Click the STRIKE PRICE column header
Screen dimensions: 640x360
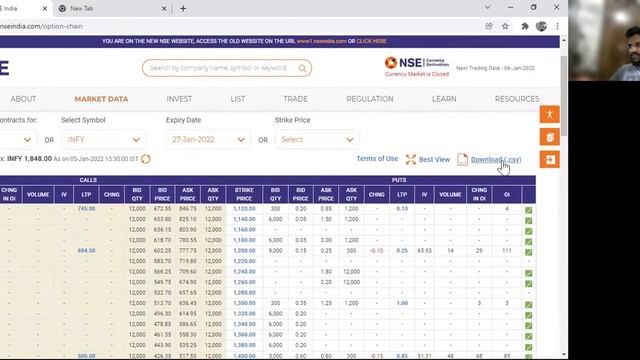tap(244, 194)
